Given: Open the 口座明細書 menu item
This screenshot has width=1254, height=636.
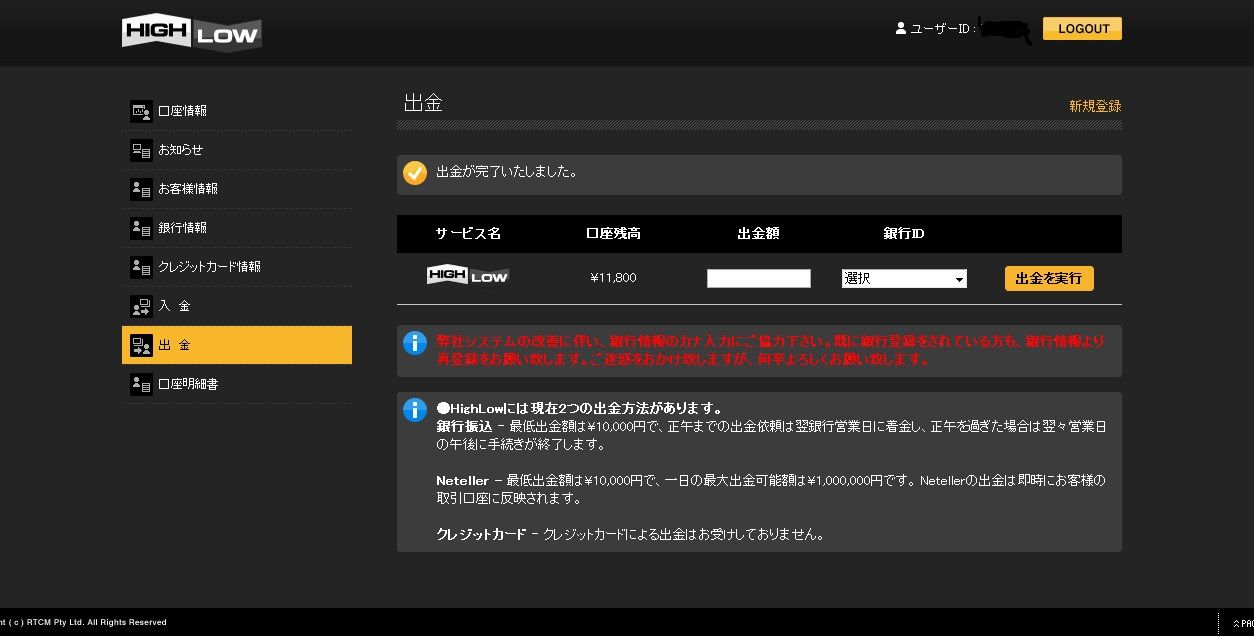Looking at the screenshot, I should point(237,384).
